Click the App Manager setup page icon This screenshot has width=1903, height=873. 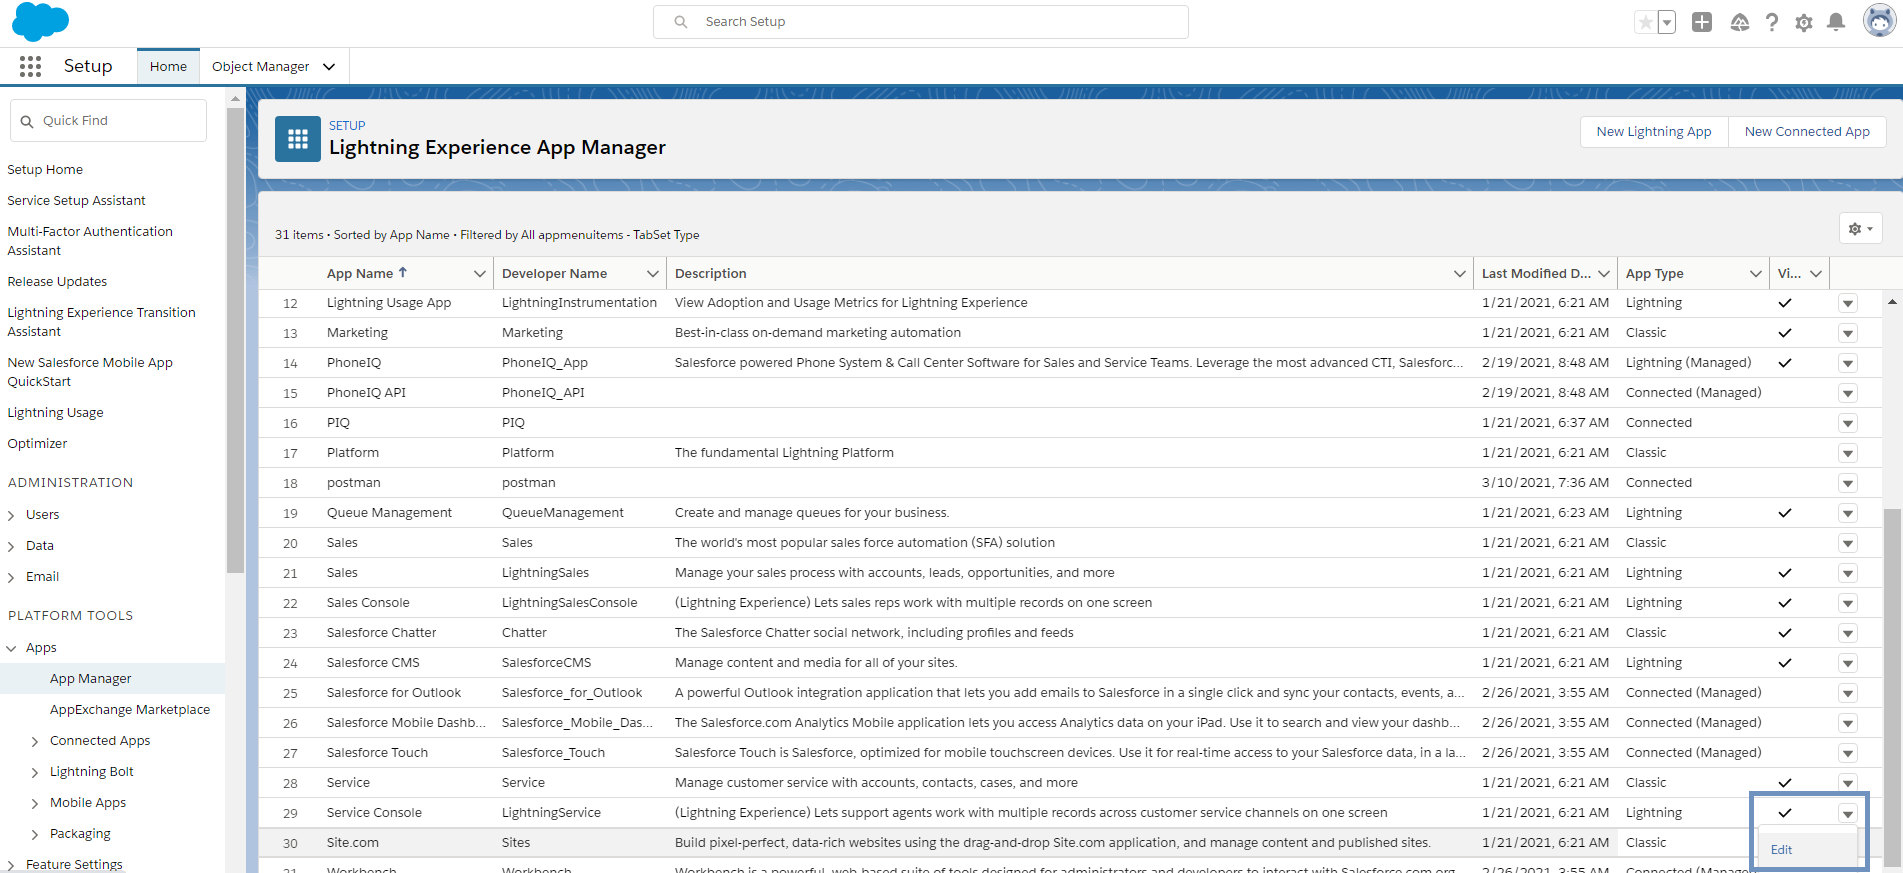point(298,139)
